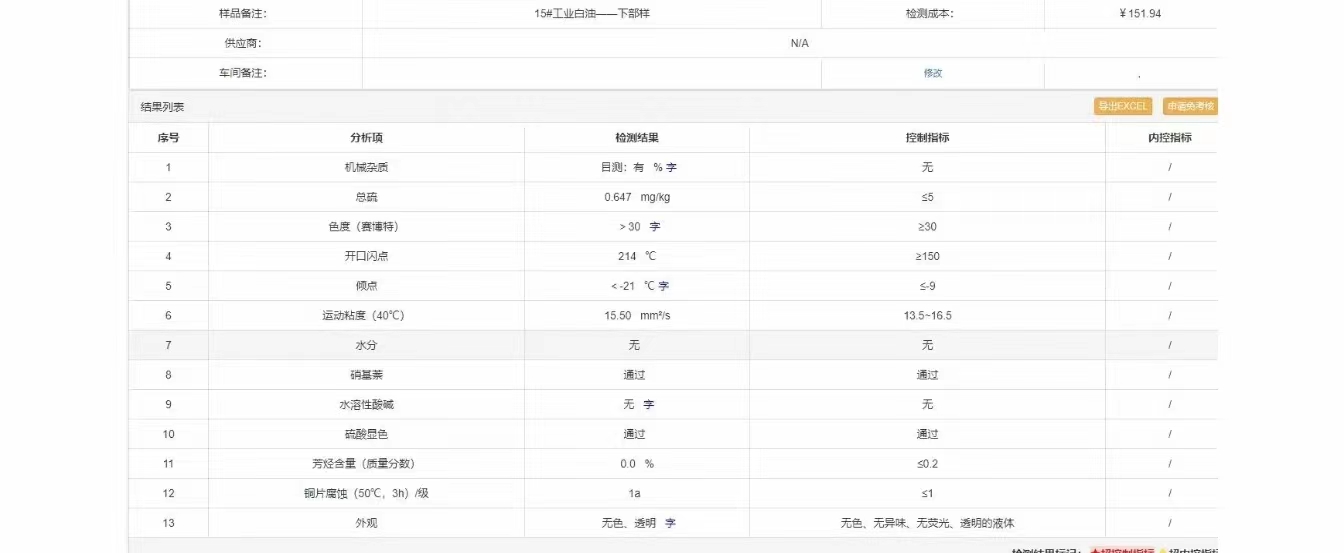Click the 铜片腐蚀（50℃, 3h）/级 analysis item
Image resolution: width=1344 pixels, height=553 pixels.
(366, 493)
